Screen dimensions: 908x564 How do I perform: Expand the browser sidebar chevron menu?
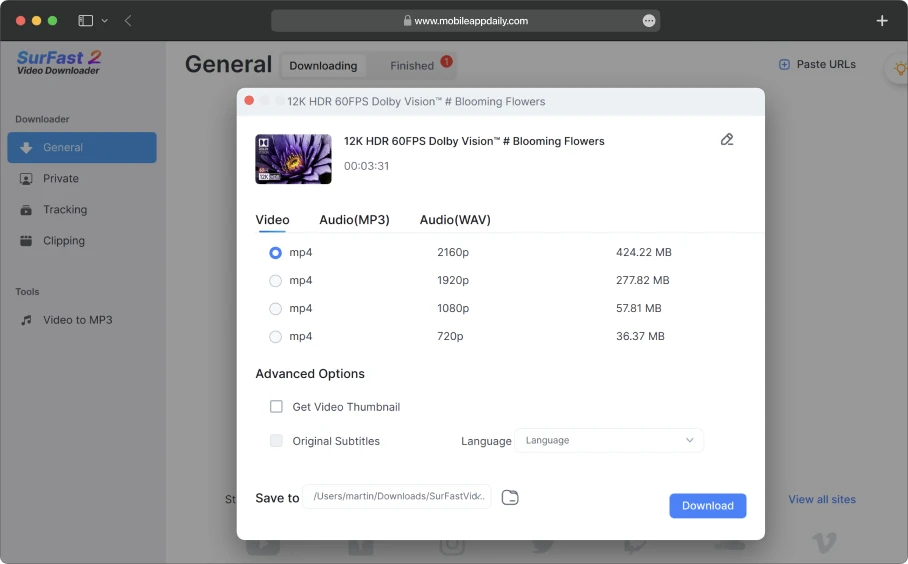point(104,21)
